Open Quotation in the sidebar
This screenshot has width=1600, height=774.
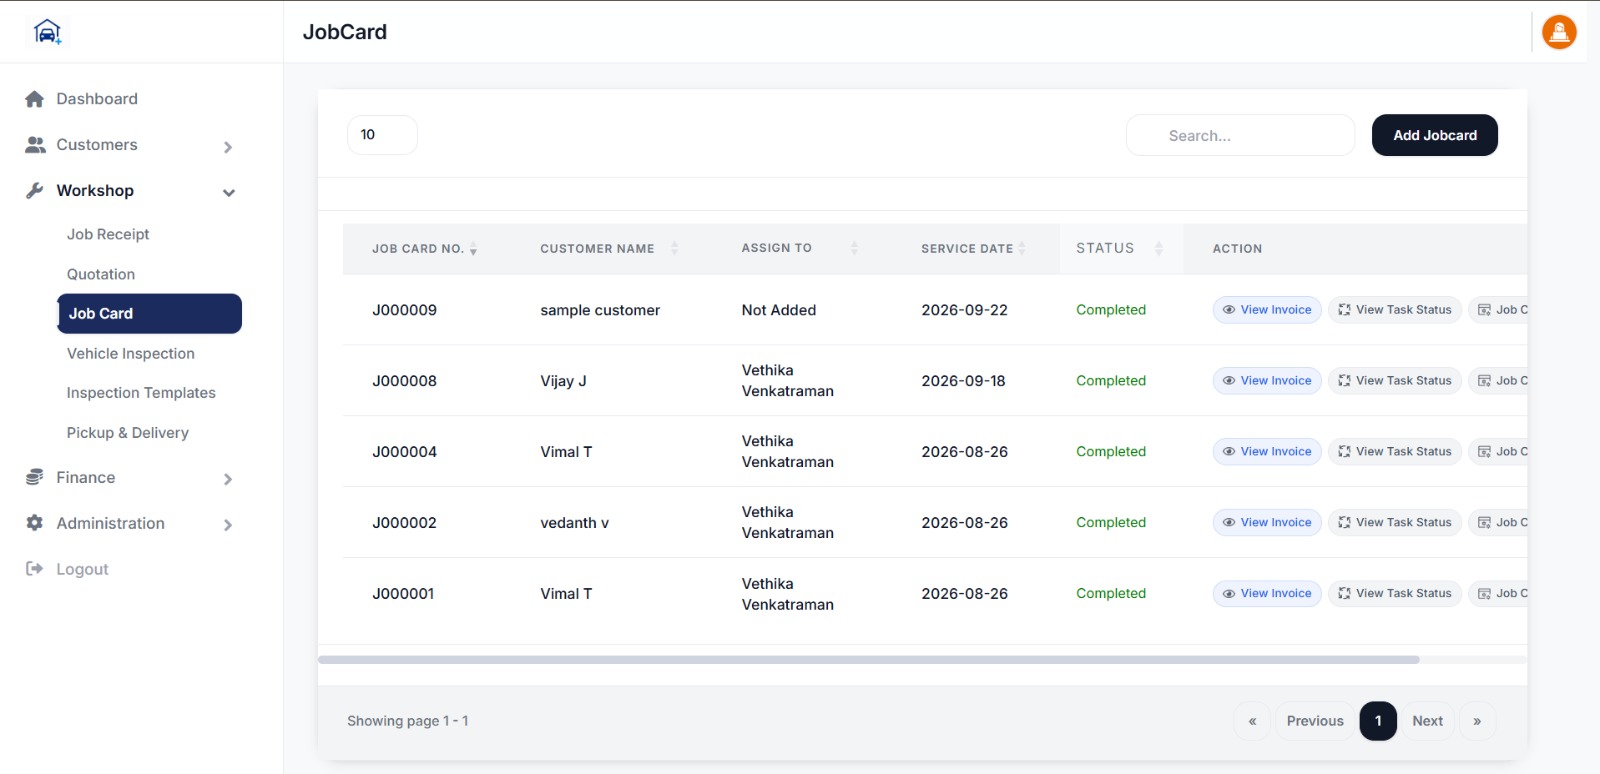click(x=101, y=274)
